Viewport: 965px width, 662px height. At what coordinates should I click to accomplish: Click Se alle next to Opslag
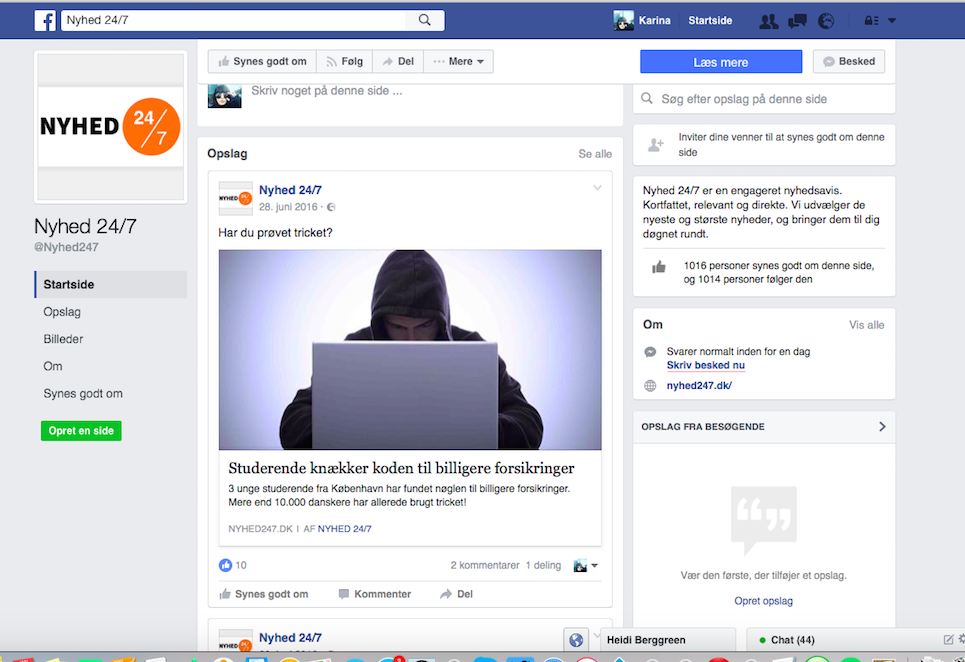(x=595, y=154)
